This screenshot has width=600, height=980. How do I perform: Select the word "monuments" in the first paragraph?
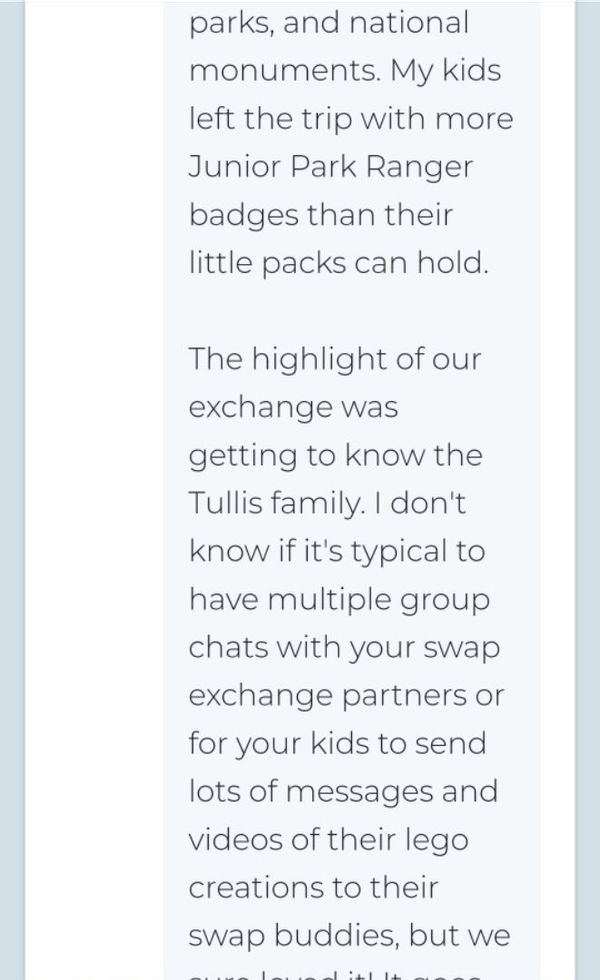(283, 71)
